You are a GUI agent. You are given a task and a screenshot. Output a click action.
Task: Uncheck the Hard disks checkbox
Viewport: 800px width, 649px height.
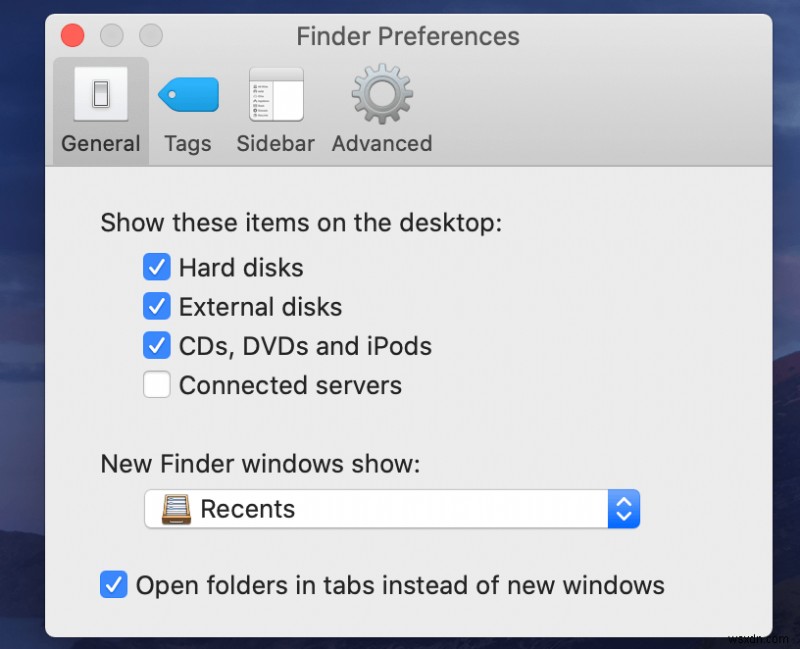click(x=157, y=268)
